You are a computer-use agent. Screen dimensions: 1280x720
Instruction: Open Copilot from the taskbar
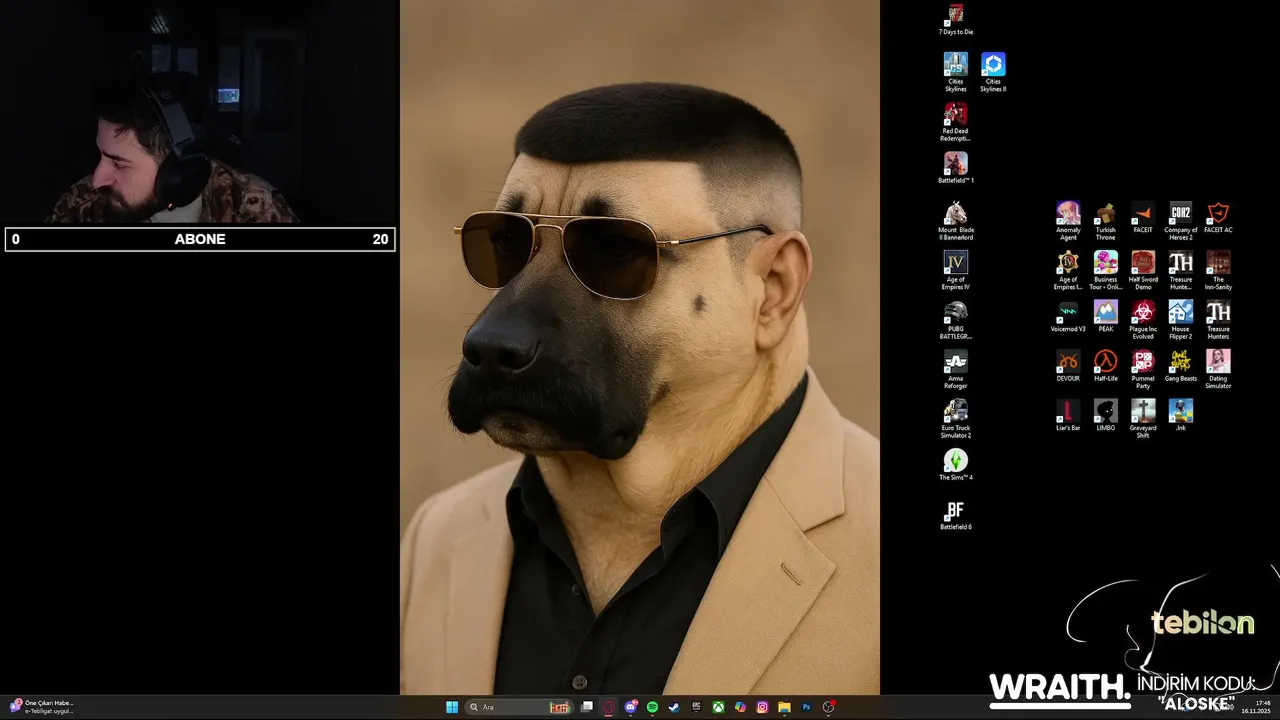click(x=740, y=707)
